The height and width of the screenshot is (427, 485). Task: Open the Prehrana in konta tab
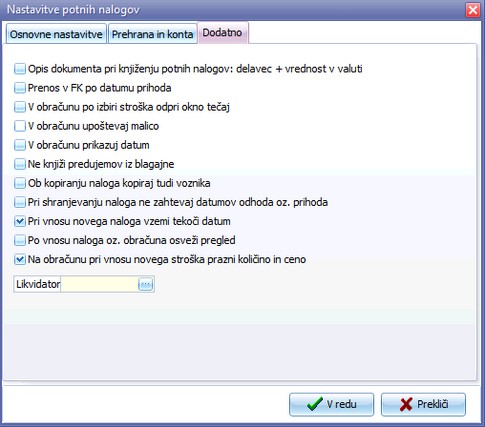pyautogui.click(x=152, y=34)
